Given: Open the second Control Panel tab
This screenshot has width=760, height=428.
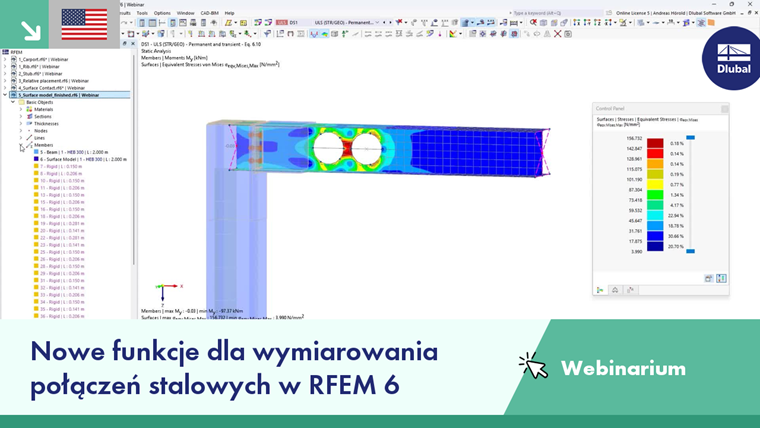Looking at the screenshot, I should [x=615, y=290].
